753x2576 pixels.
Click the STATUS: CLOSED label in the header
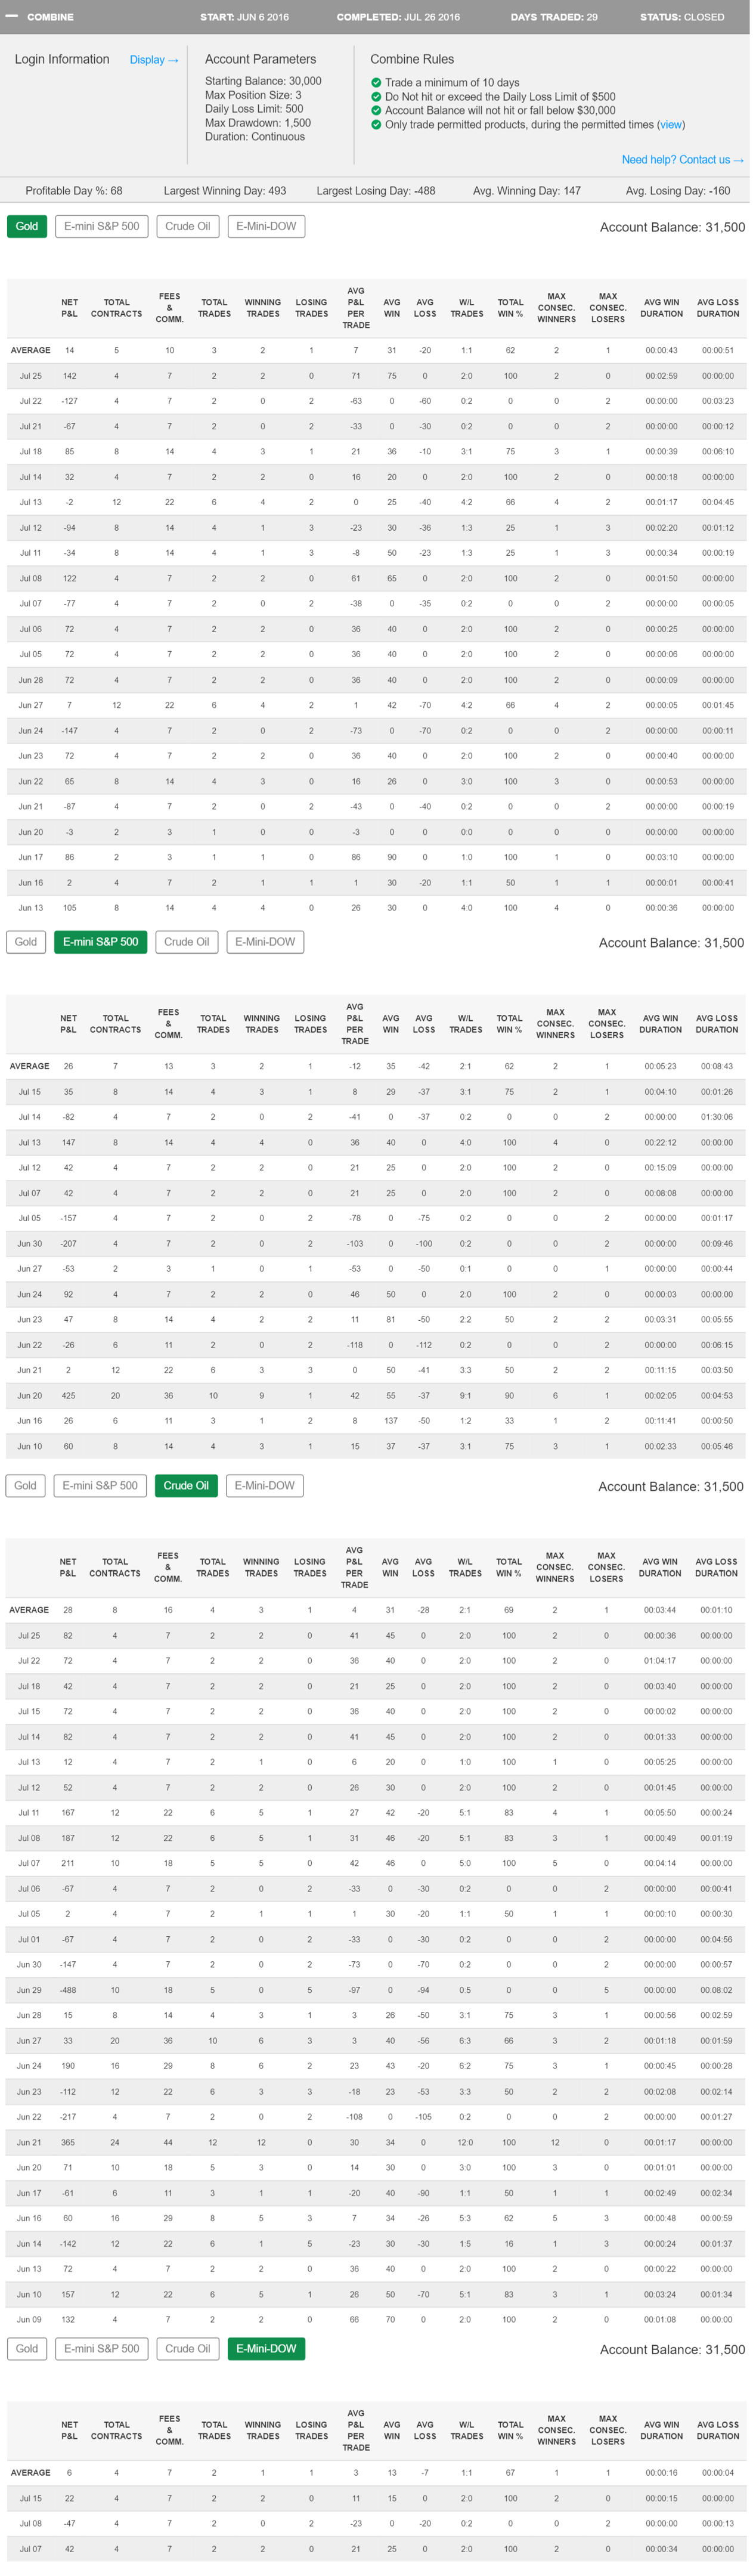tap(682, 17)
